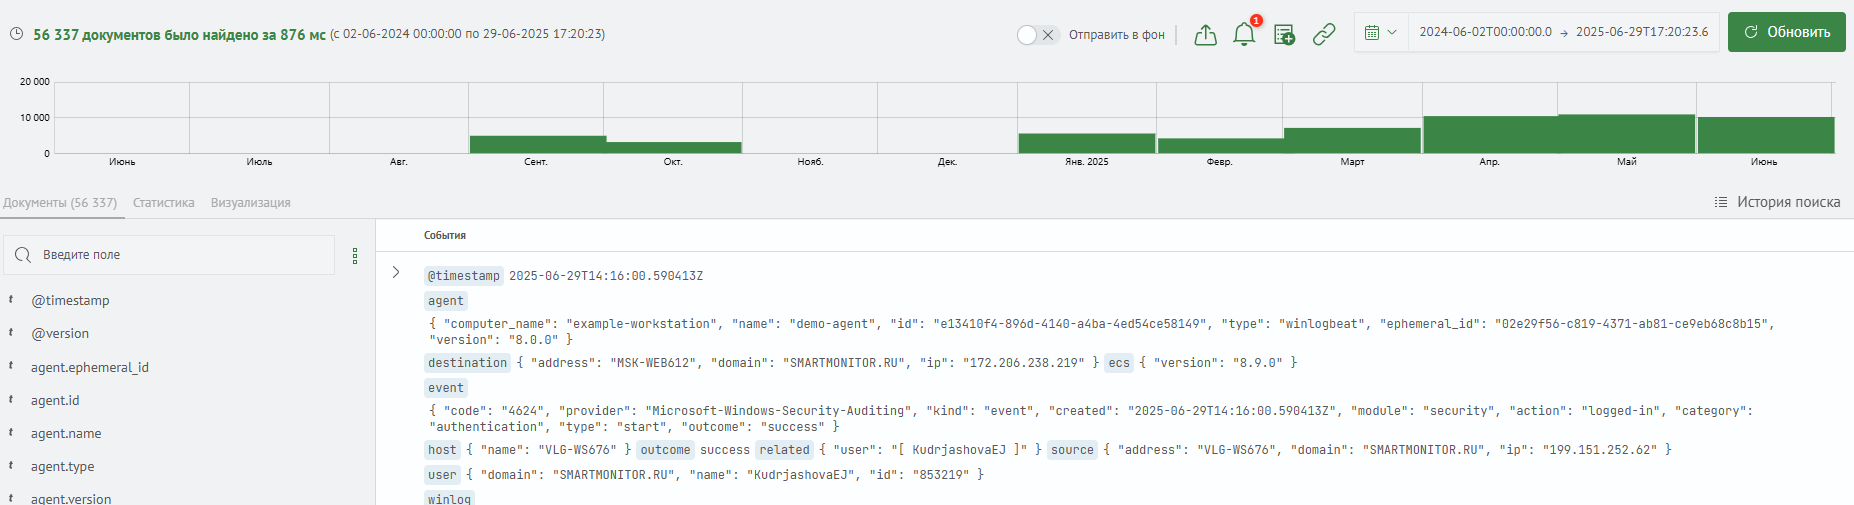Select the @version field

point(60,334)
